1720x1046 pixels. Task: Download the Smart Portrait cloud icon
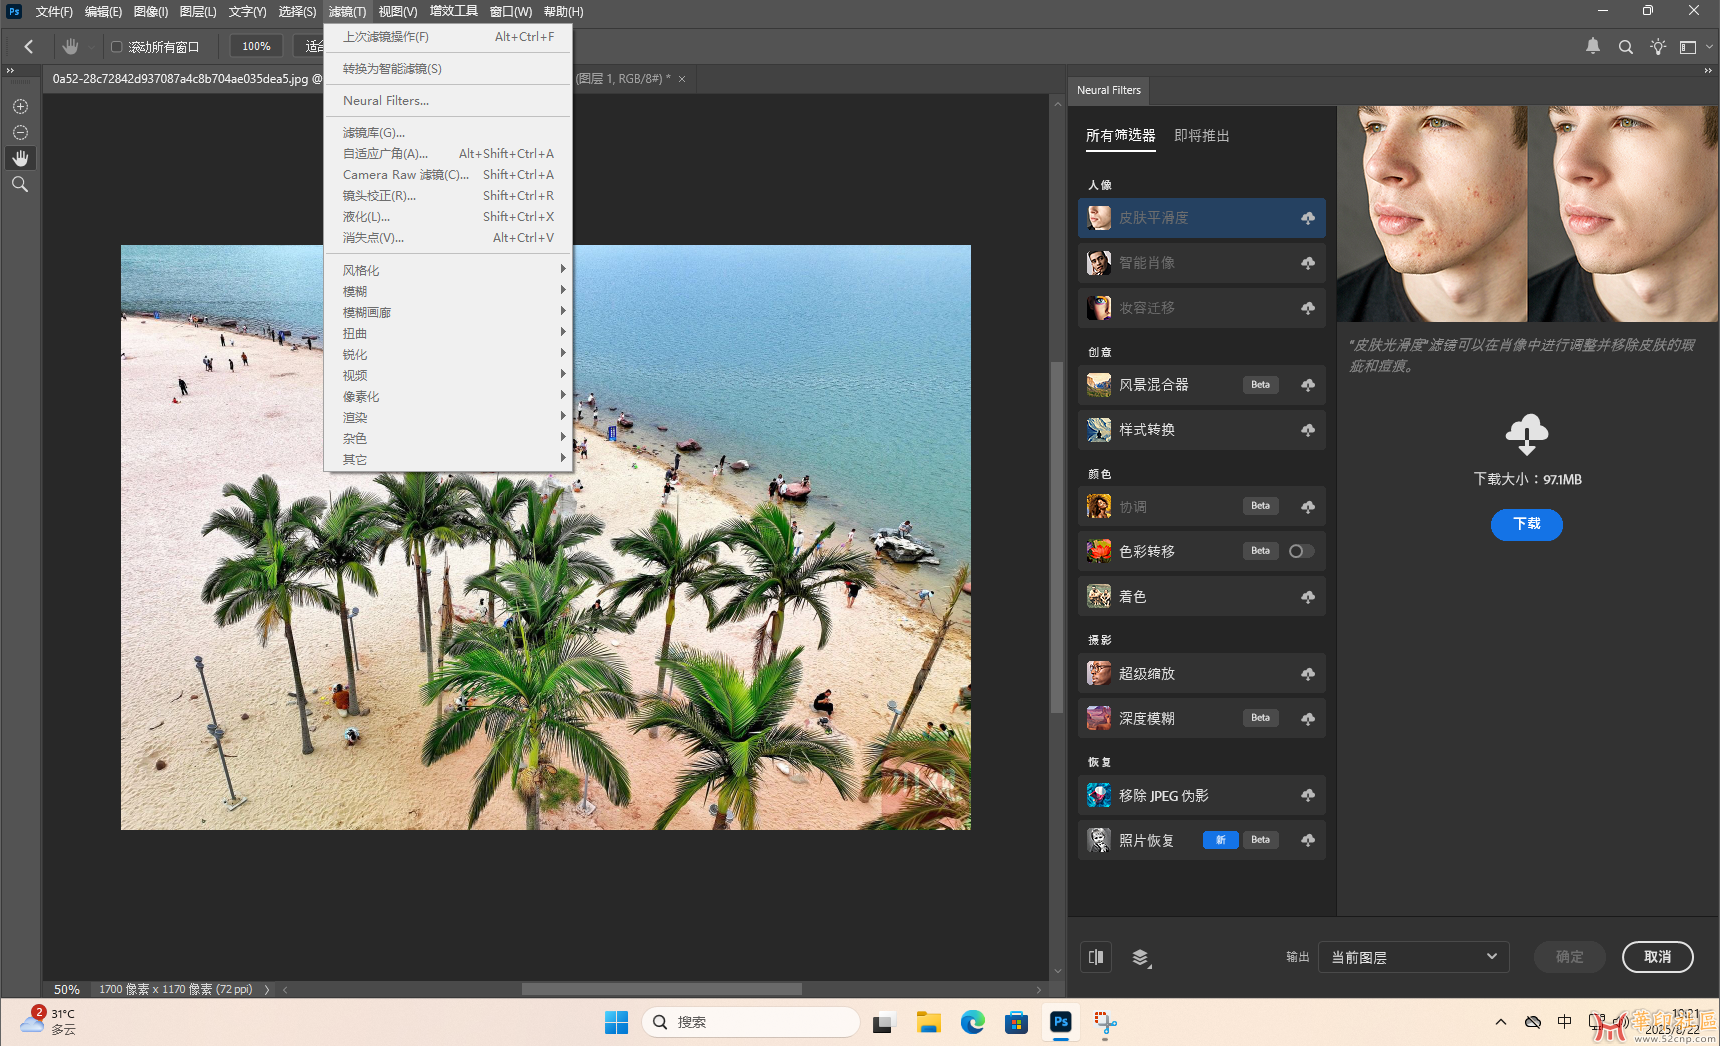click(x=1308, y=263)
